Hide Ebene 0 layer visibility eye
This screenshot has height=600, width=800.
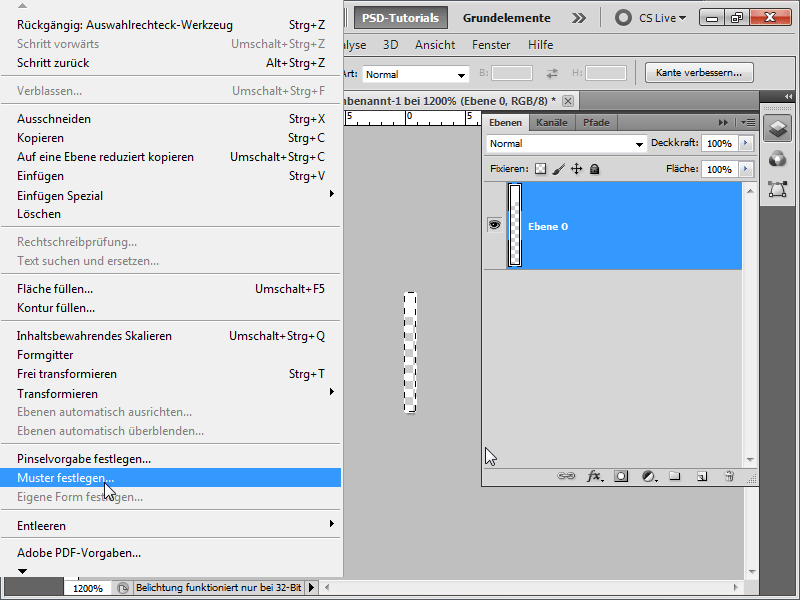click(494, 224)
